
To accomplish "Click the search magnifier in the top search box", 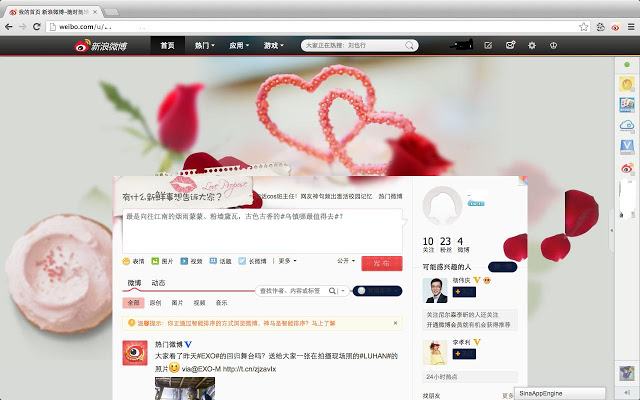I will tap(409, 45).
